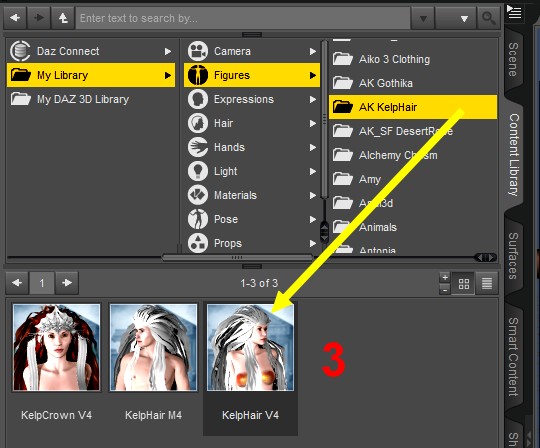The width and height of the screenshot is (540, 448).
Task: Expand the Hands category arrow
Action: (313, 147)
